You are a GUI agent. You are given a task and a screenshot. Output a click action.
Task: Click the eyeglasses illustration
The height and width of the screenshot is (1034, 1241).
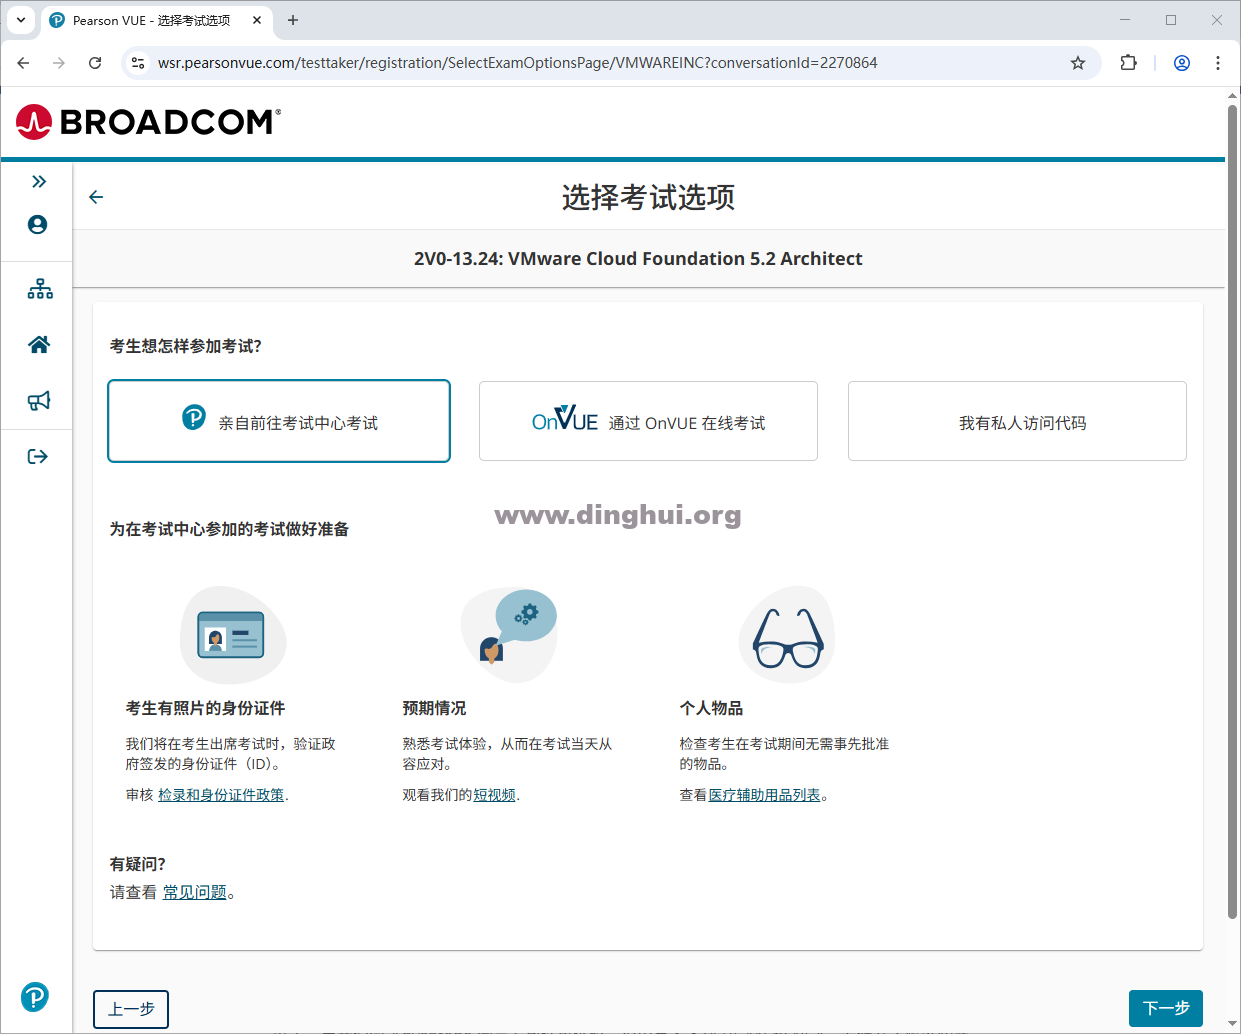787,635
